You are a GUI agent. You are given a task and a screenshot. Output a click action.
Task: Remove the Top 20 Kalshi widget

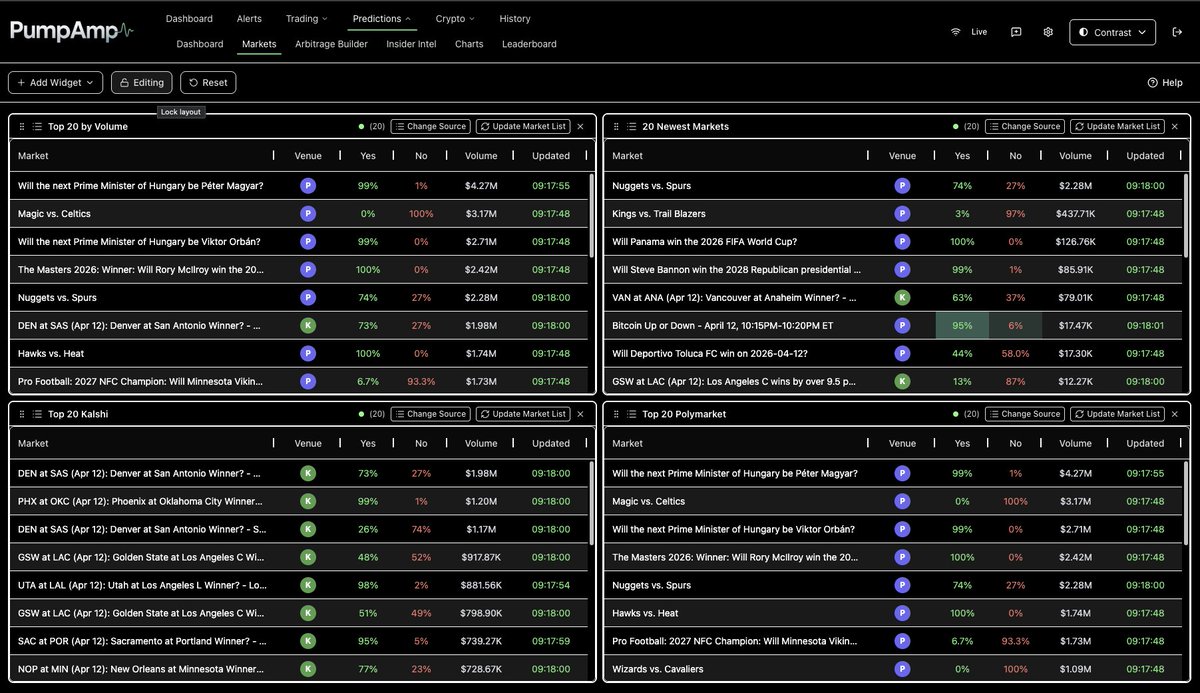pos(580,414)
